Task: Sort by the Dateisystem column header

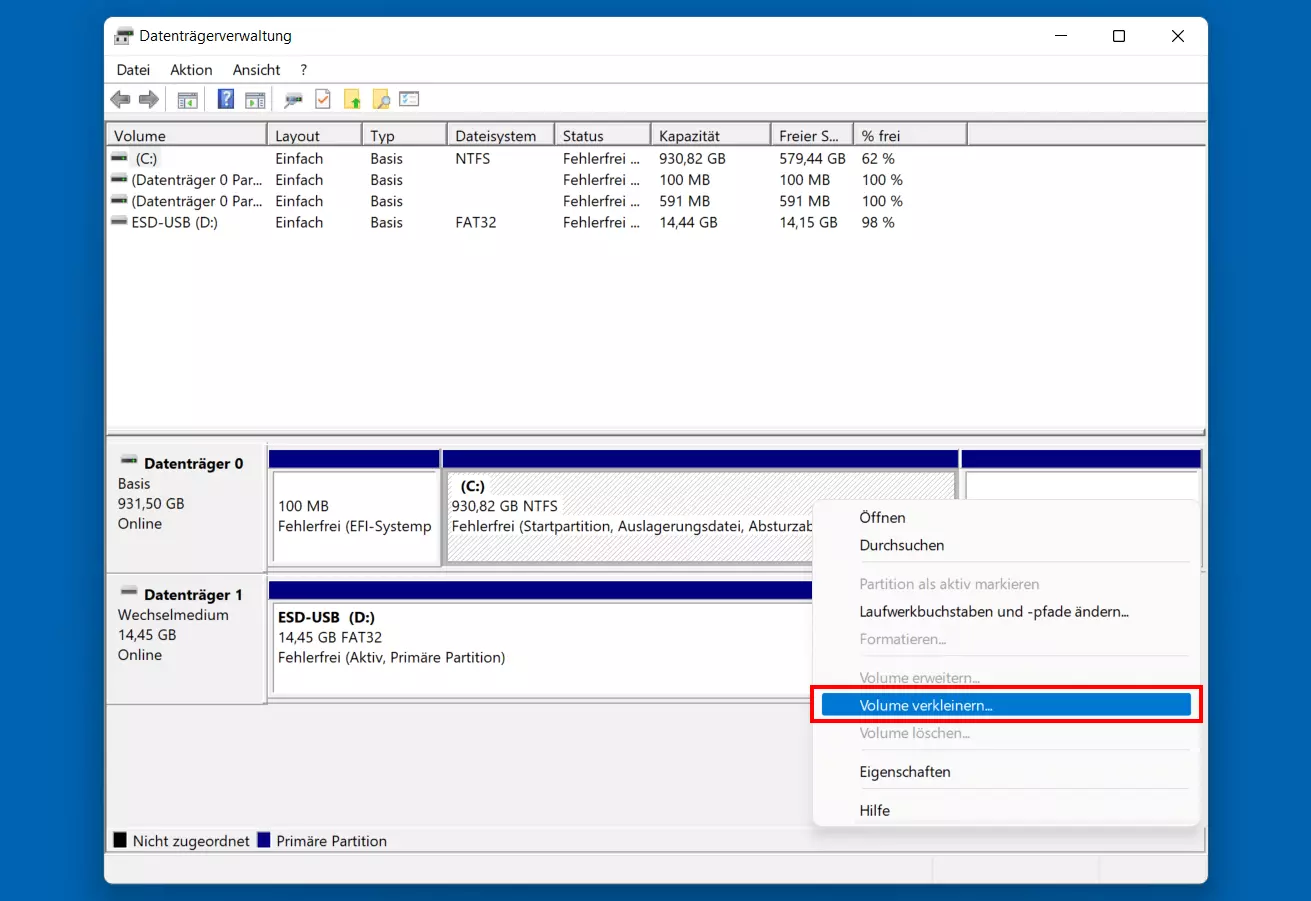Action: [x=501, y=136]
